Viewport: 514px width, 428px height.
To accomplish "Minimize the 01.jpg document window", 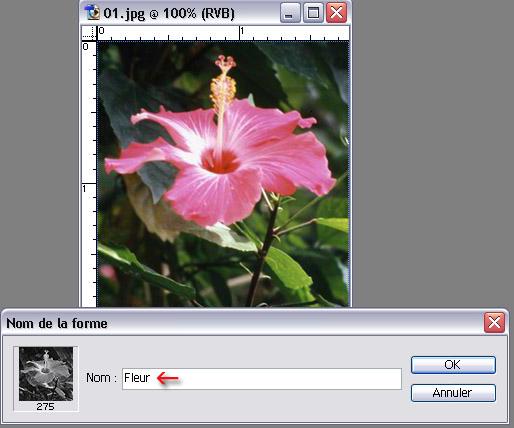I will [x=290, y=13].
